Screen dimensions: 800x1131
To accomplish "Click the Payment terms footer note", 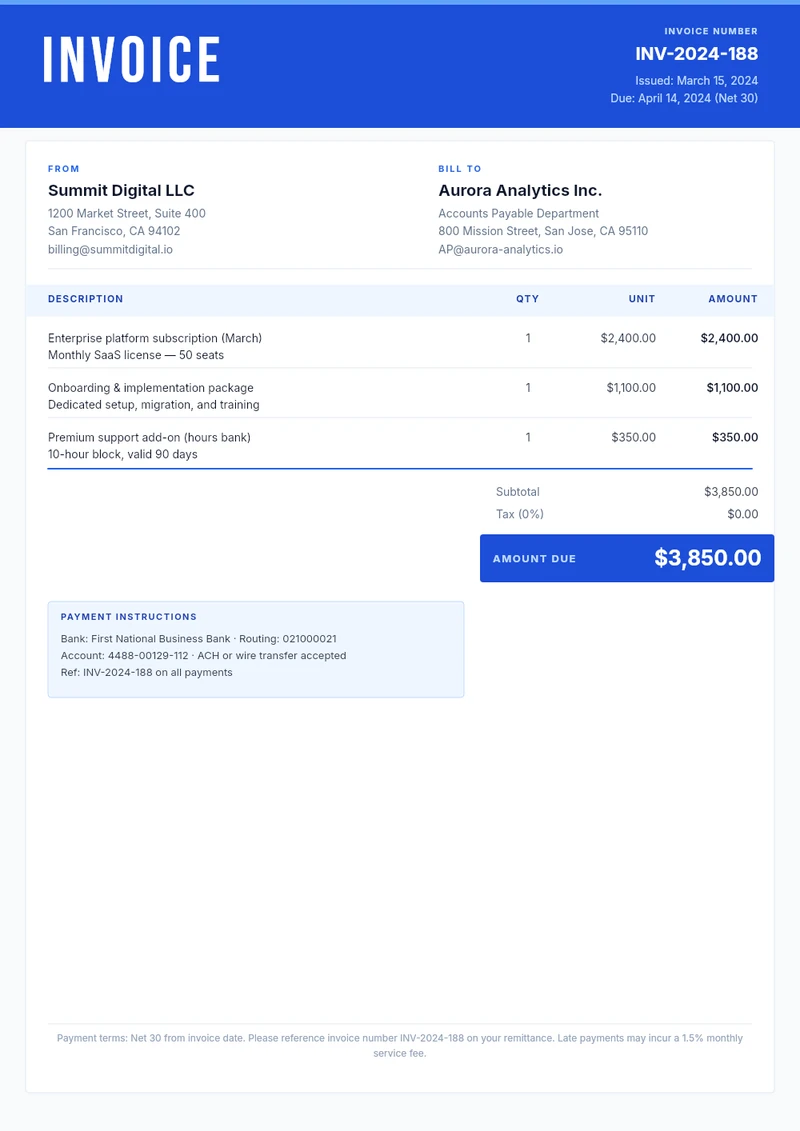I will pyautogui.click(x=400, y=1046).
